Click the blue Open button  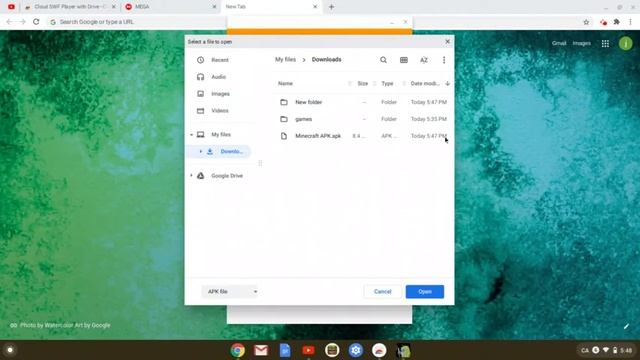click(x=424, y=291)
